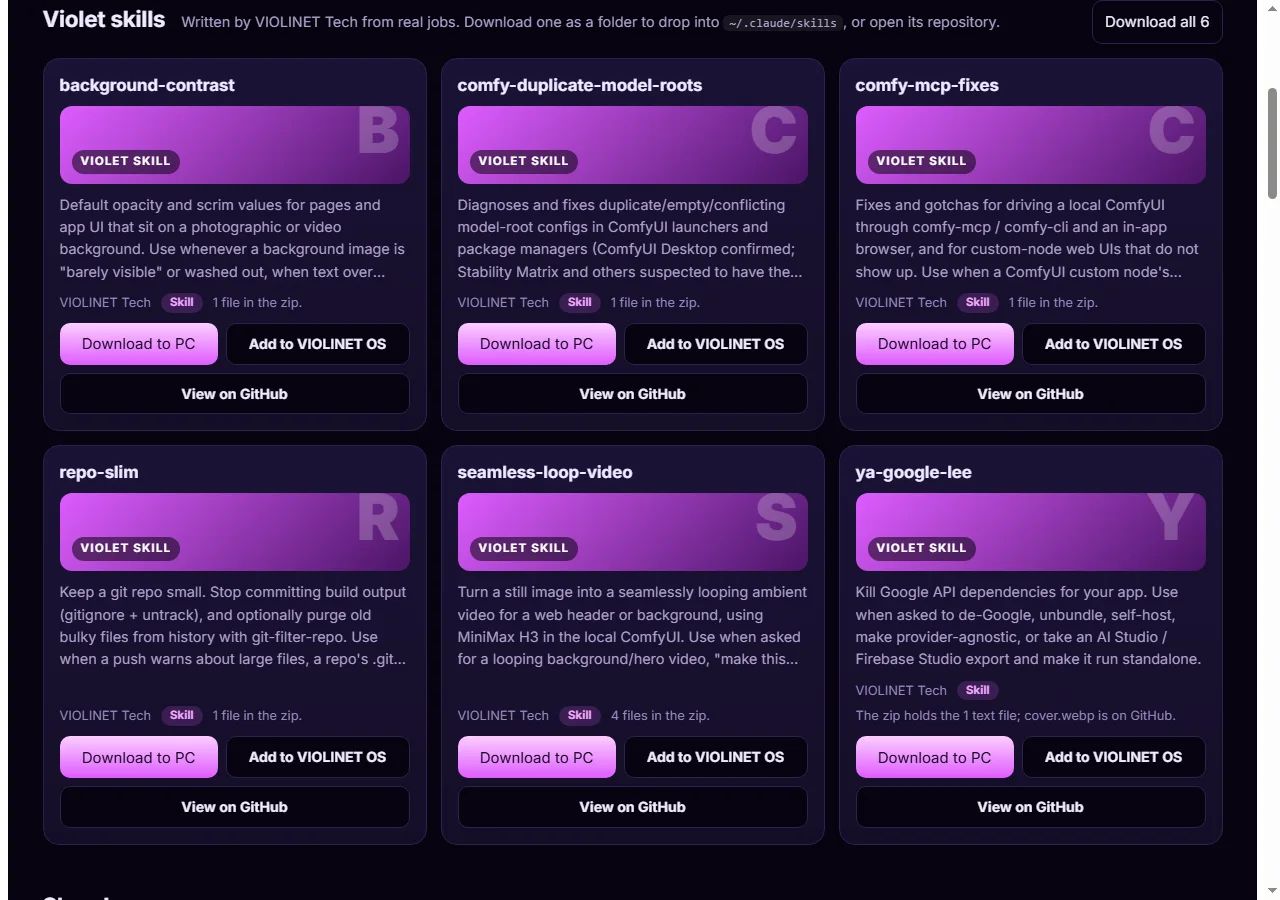Click VIOLET SKILL badge on comfy-mcp-fixes banner
1280x900 pixels.
(922, 161)
